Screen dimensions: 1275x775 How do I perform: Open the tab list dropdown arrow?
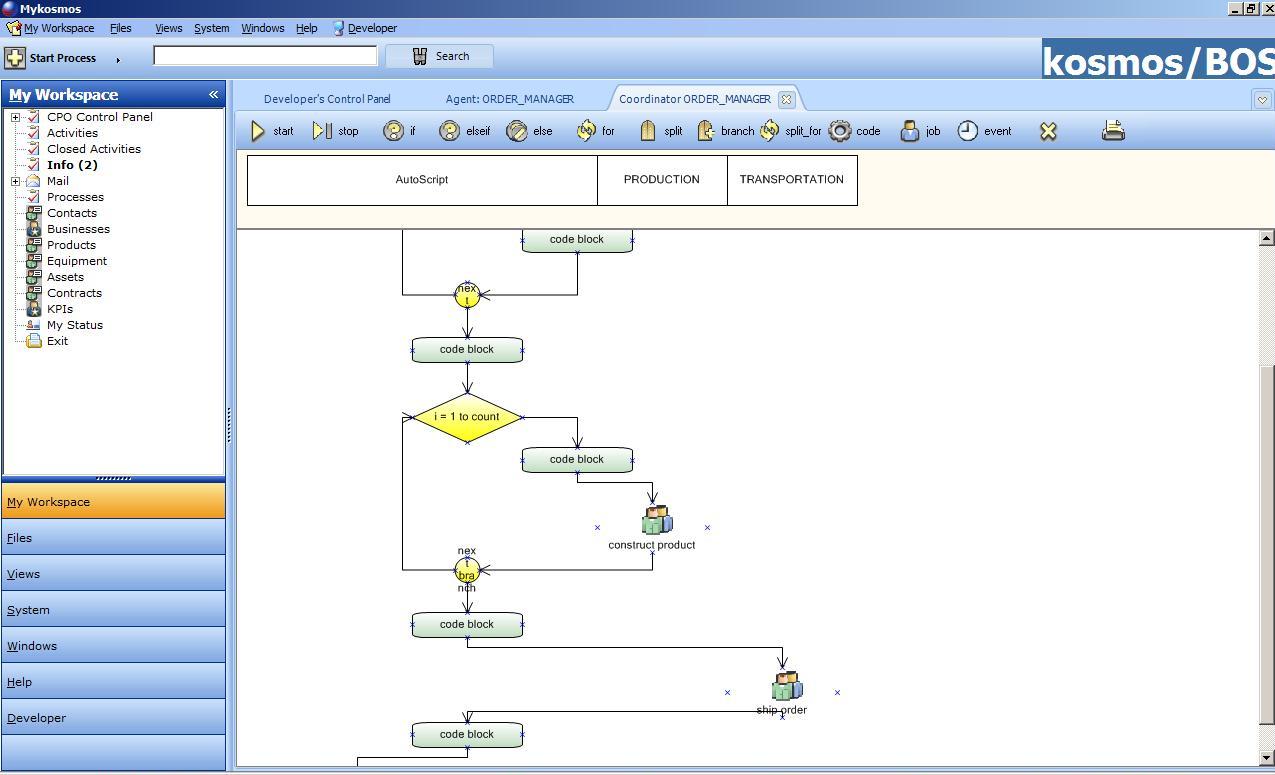click(1262, 100)
